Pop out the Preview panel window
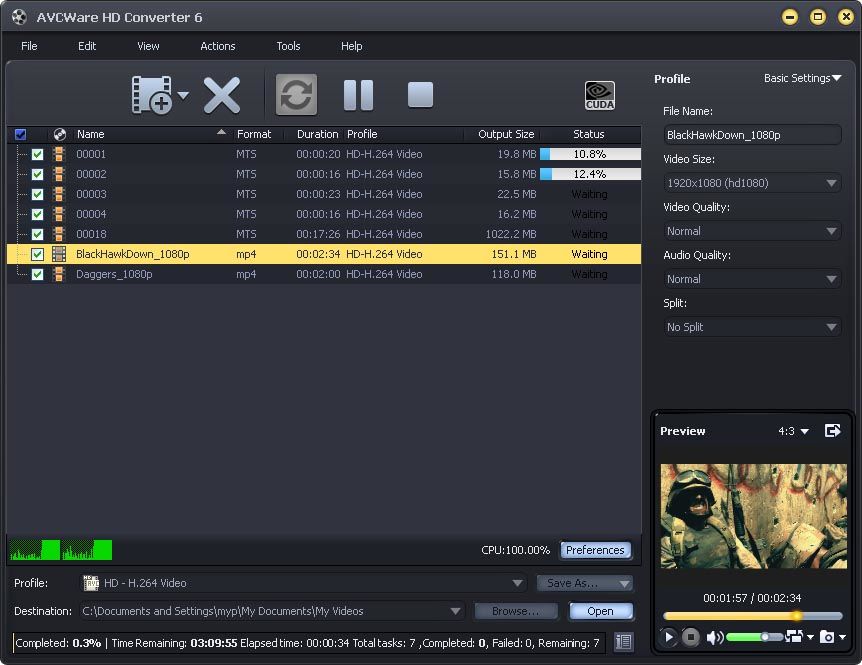The image size is (862, 665). tap(833, 431)
